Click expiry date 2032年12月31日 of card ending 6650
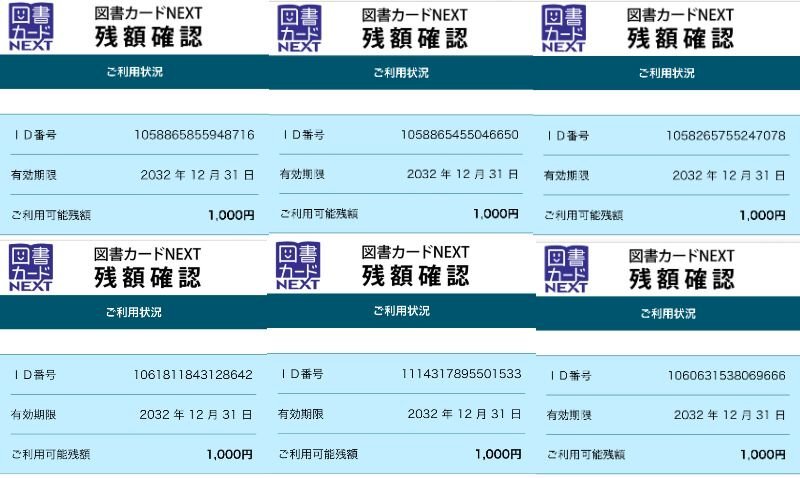 point(463,174)
